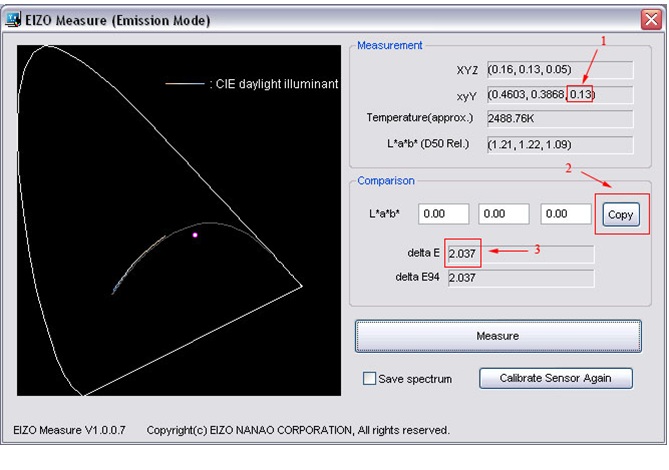Image resolution: width=669 pixels, height=470 pixels.
Task: Click the third L*a*b* comparison input field
Action: [x=566, y=214]
